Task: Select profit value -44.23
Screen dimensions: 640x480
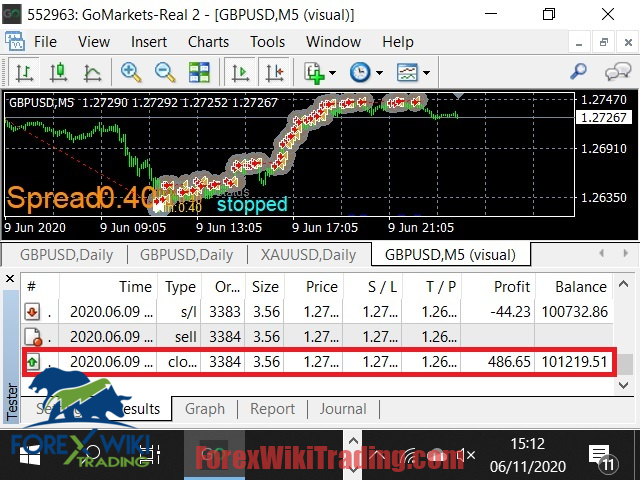Action: point(510,312)
